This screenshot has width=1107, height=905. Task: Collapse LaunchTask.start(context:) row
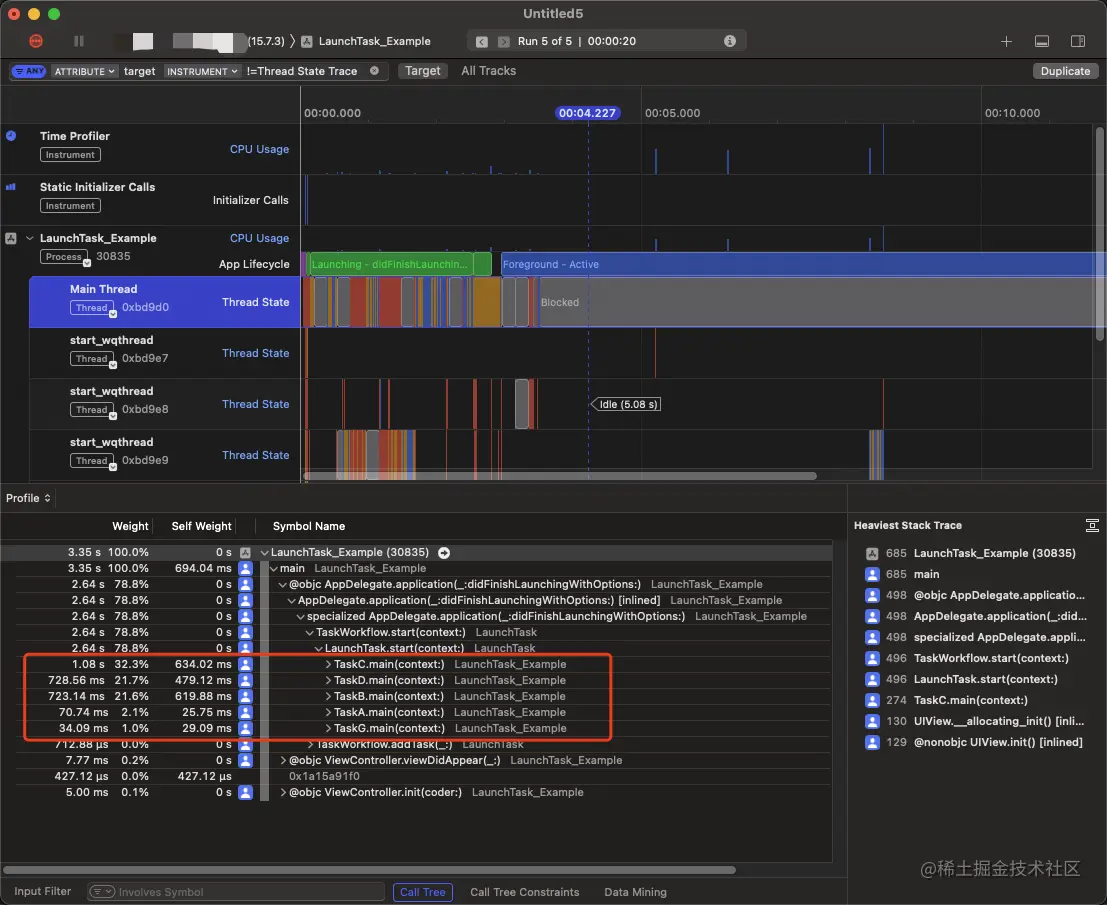coord(318,648)
